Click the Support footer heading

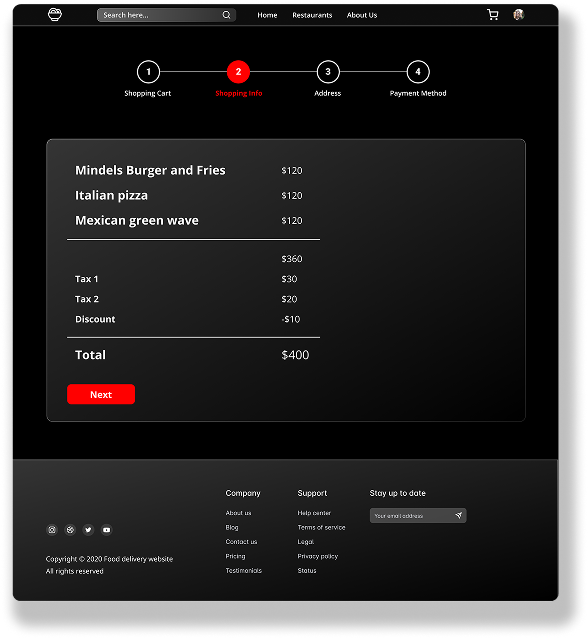(x=312, y=493)
